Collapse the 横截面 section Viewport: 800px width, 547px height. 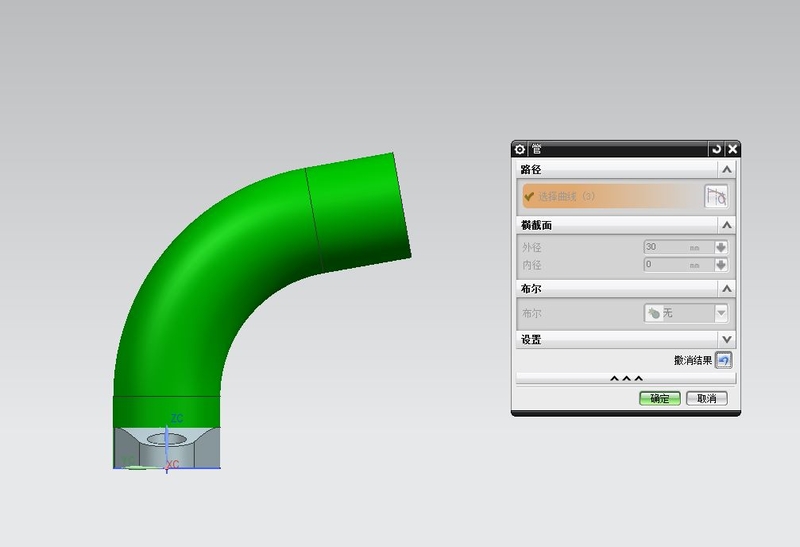727,225
